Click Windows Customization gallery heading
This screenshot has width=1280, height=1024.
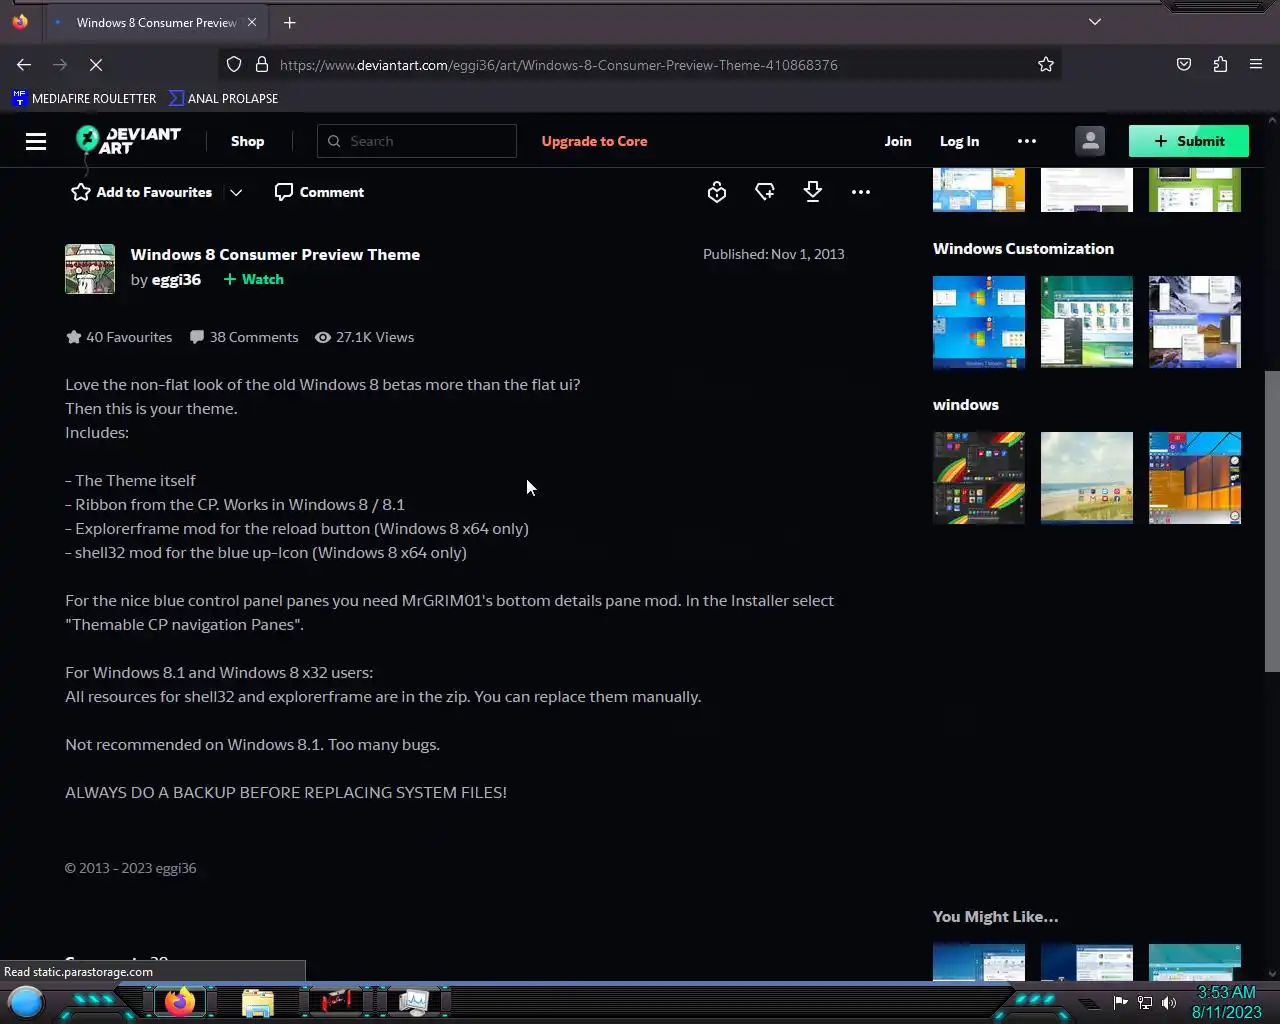(x=1023, y=248)
